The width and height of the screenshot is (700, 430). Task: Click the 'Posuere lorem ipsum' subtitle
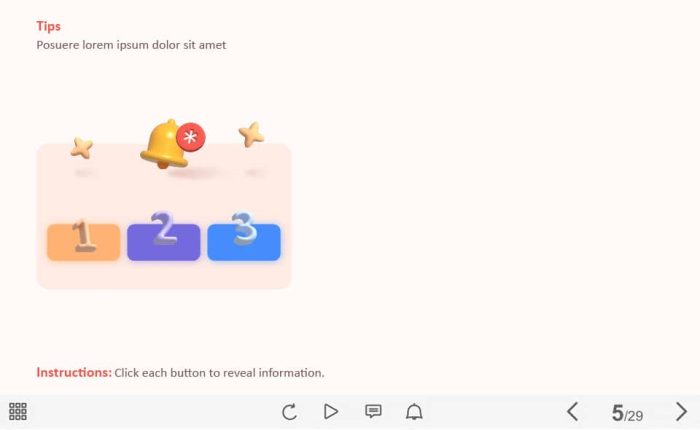[131, 45]
